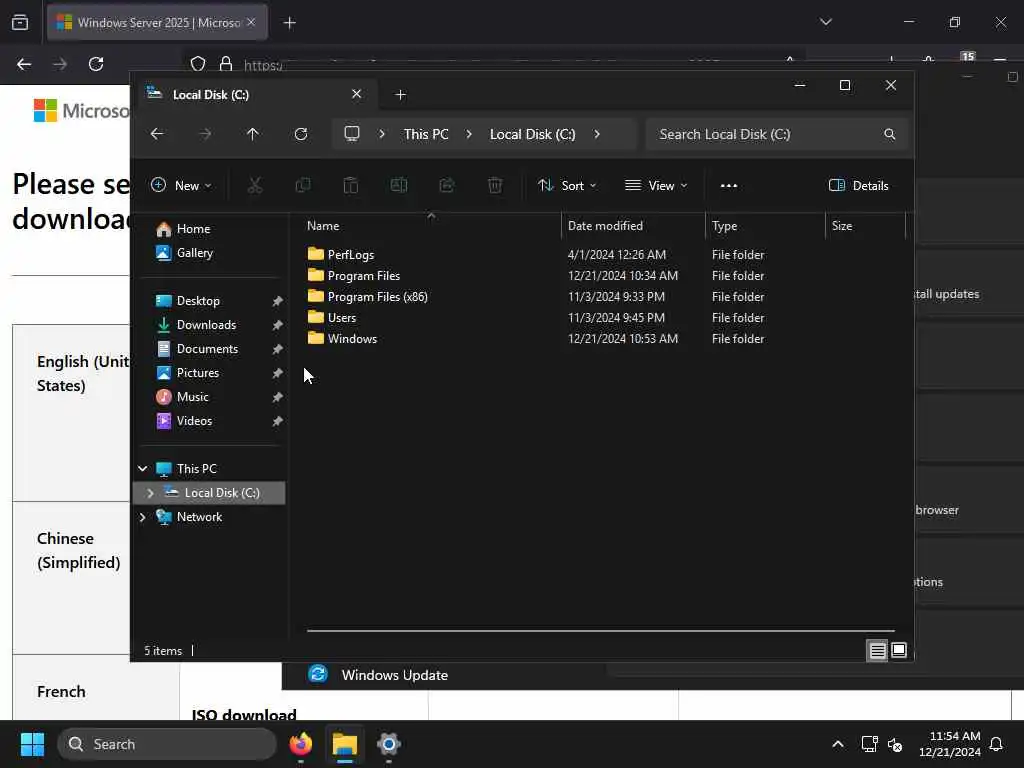
Task: Switch to large thumbnails view icon
Action: 899,650
